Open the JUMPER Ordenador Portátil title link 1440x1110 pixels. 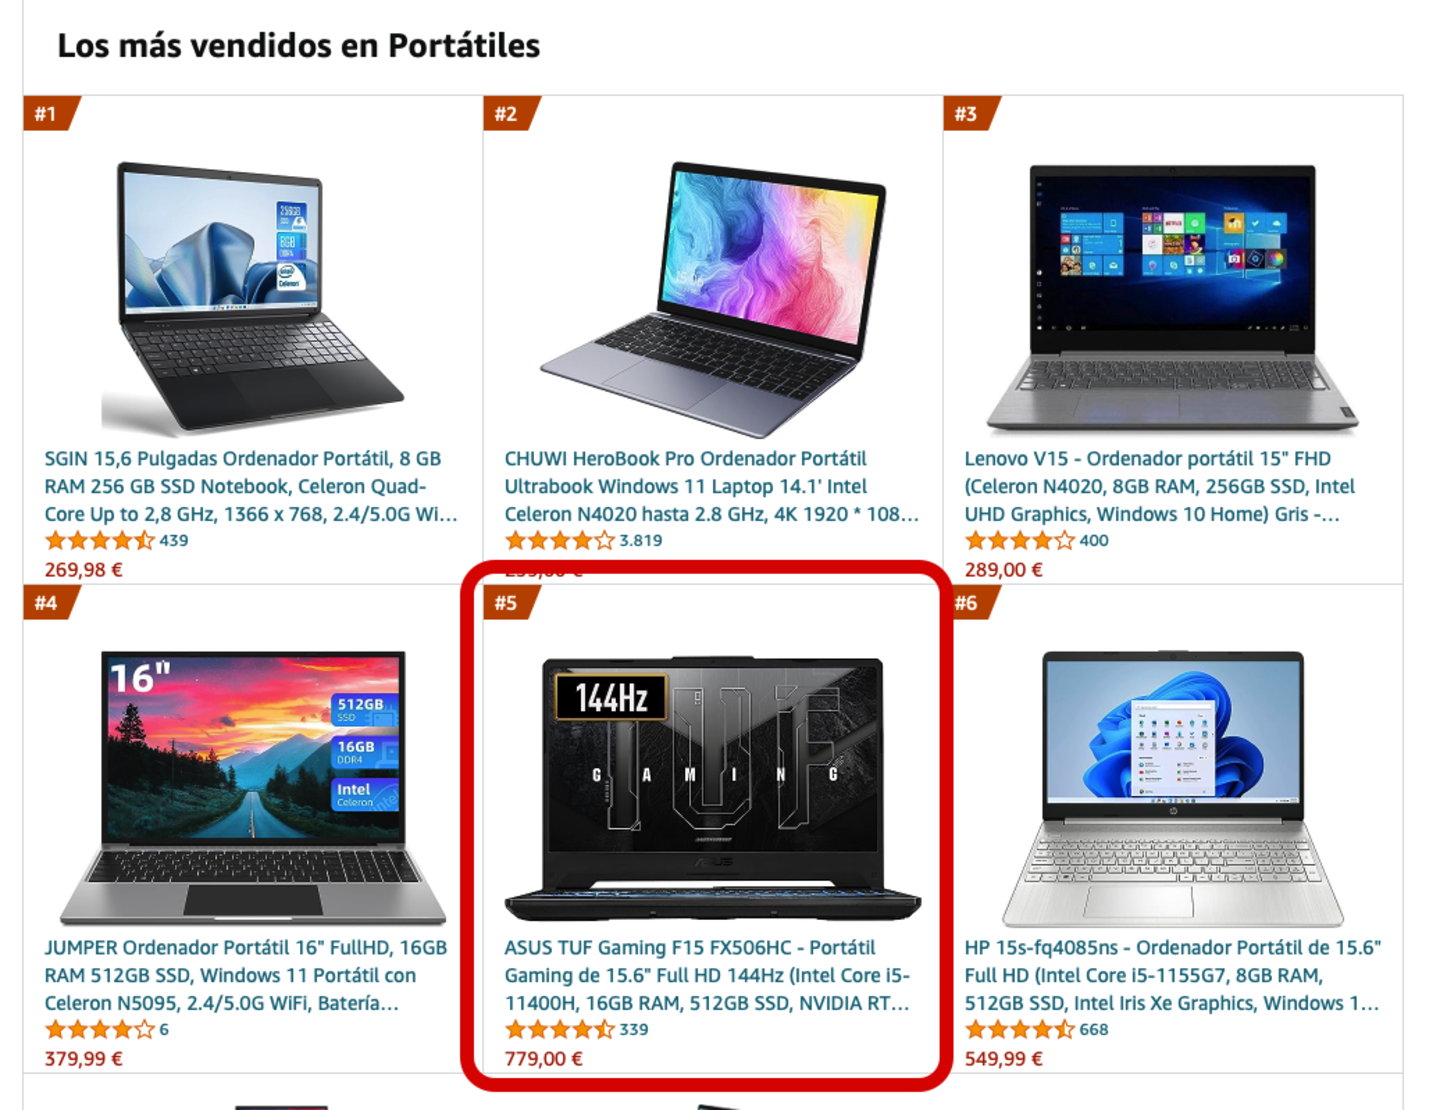click(246, 975)
